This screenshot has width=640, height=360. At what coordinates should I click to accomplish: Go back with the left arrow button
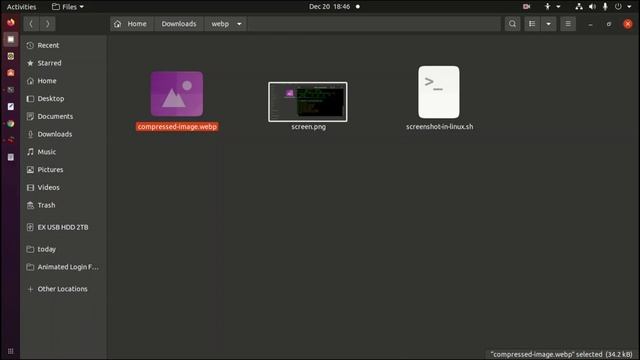tap(31, 24)
